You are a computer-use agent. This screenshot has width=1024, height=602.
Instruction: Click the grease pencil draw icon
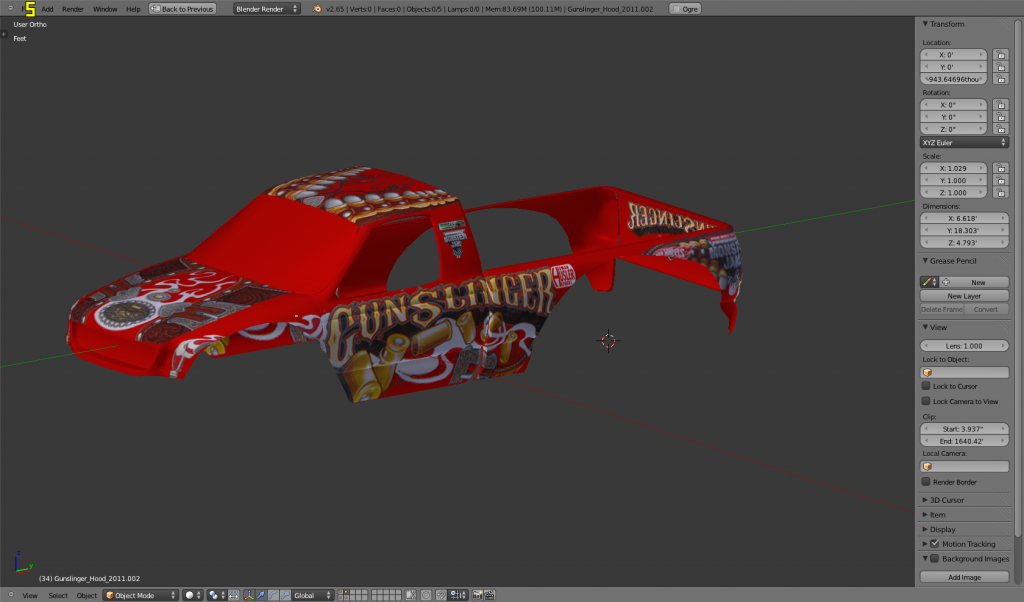pos(929,282)
